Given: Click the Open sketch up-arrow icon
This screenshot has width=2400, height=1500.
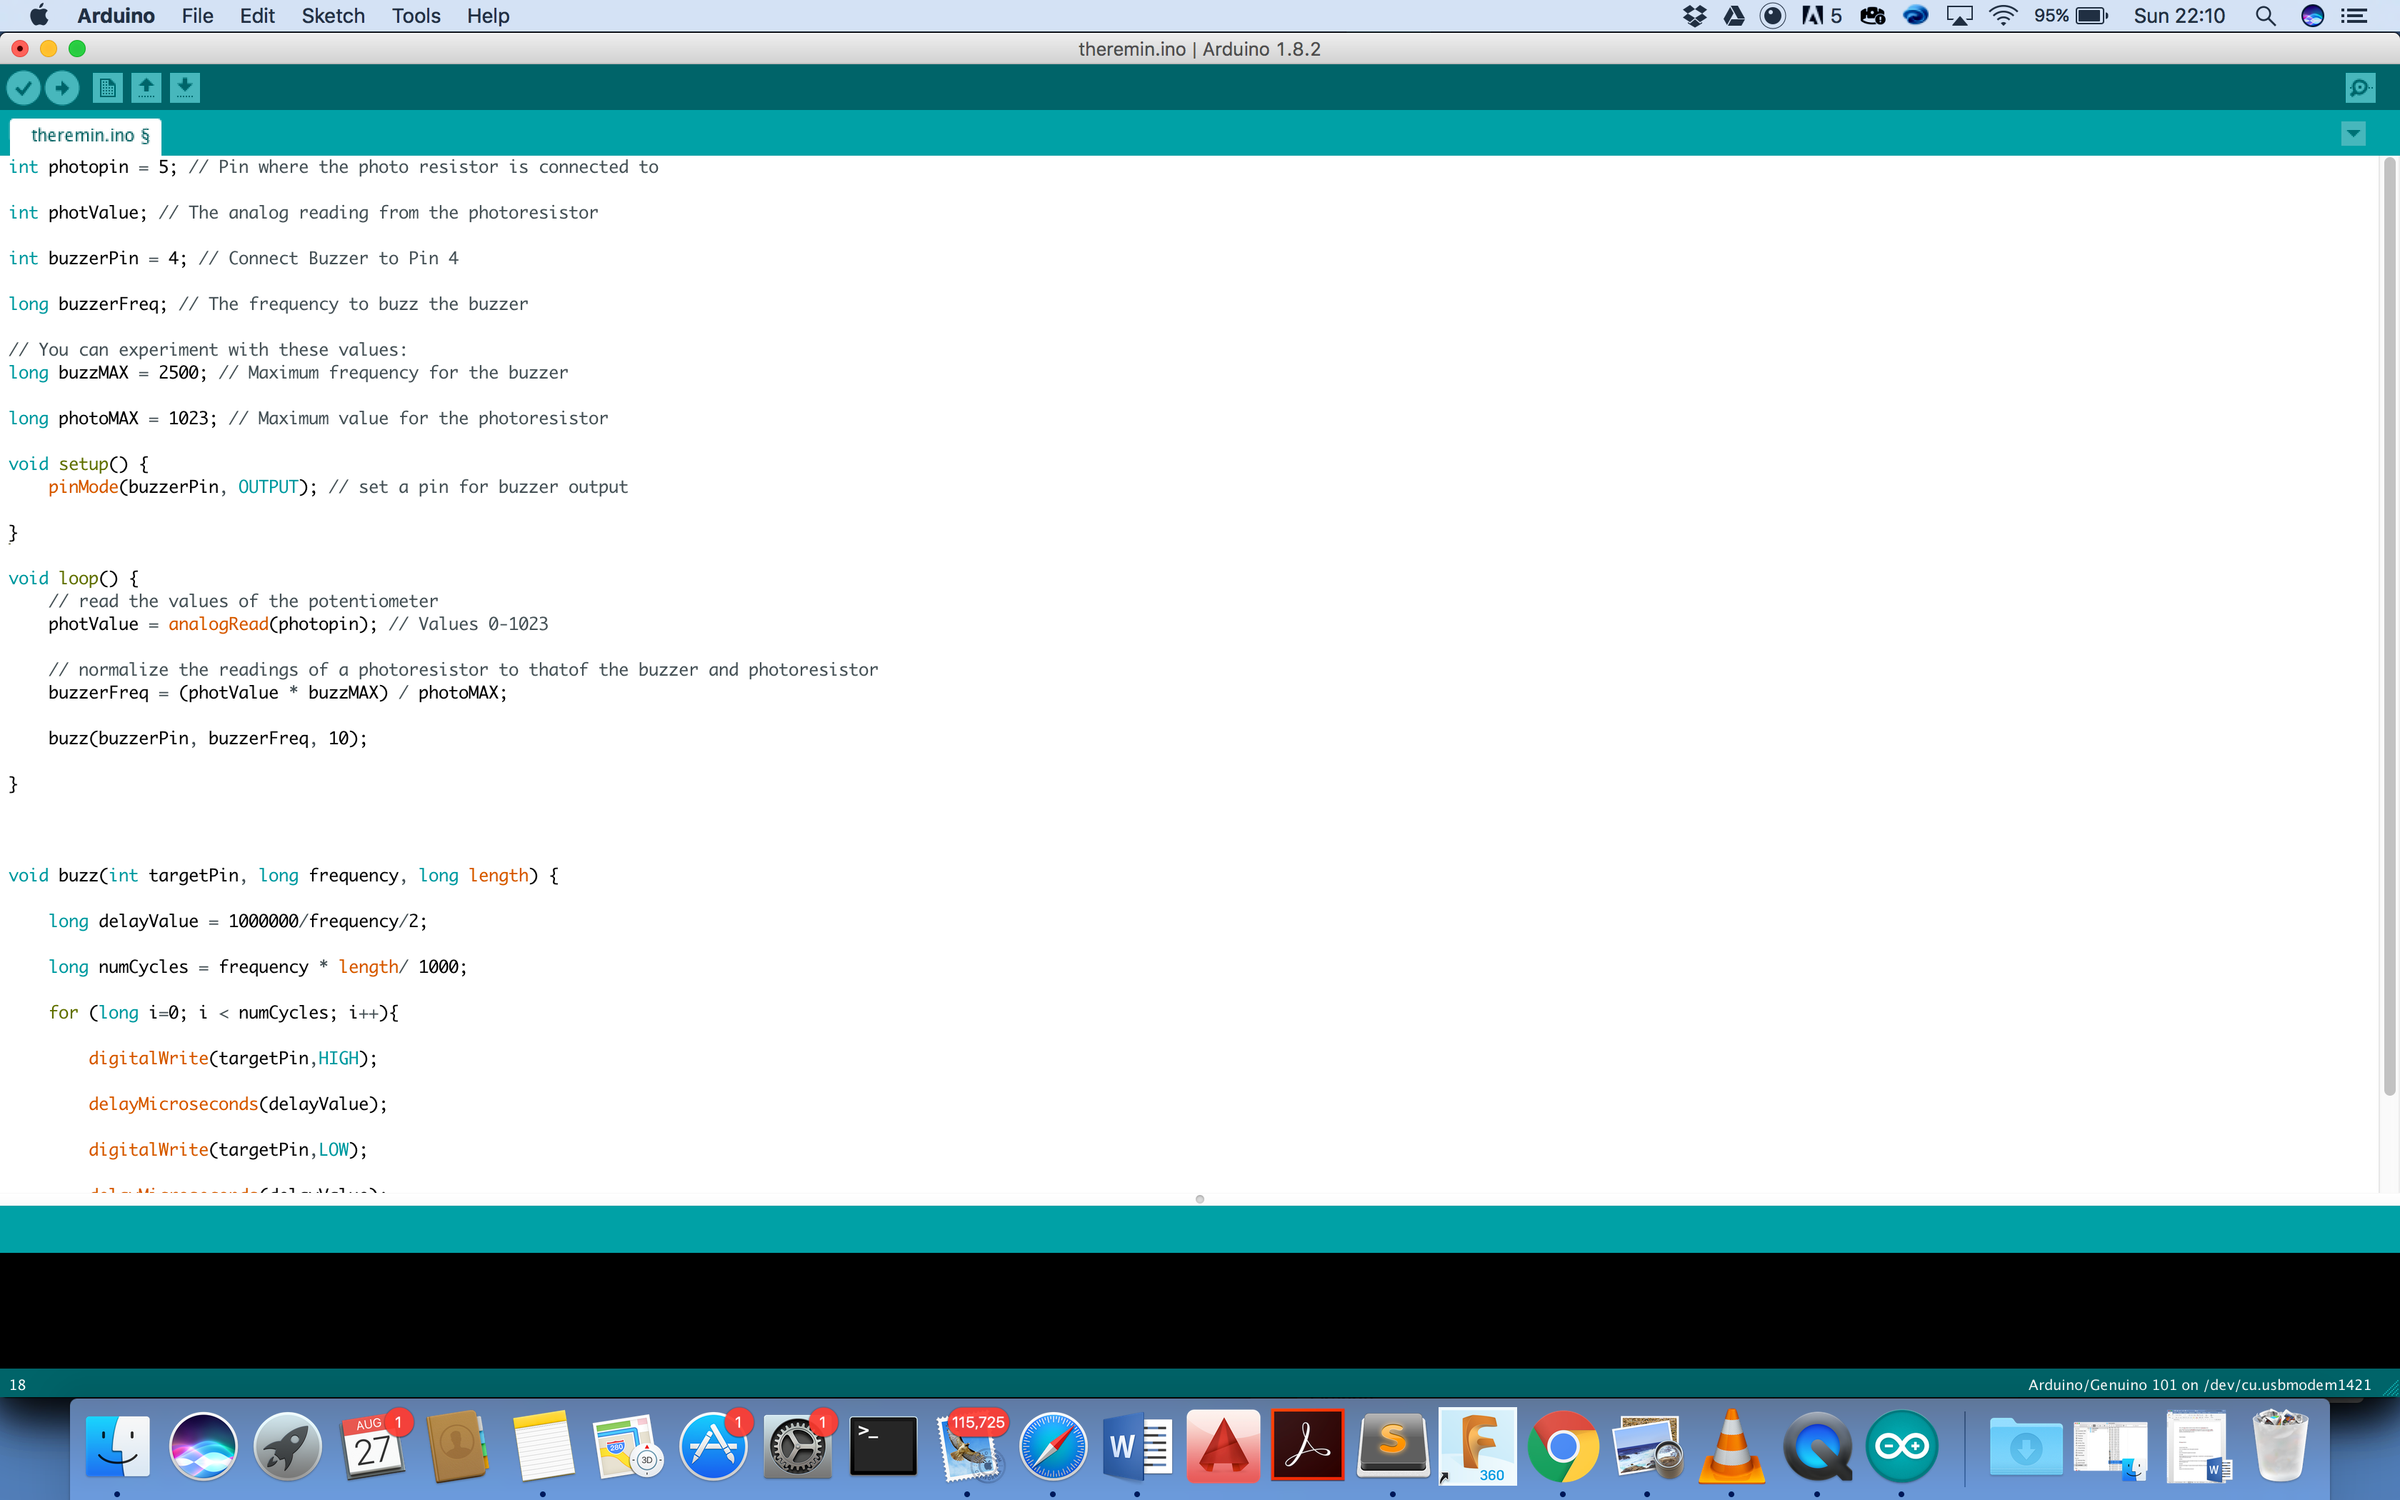Looking at the screenshot, I should pos(146,88).
